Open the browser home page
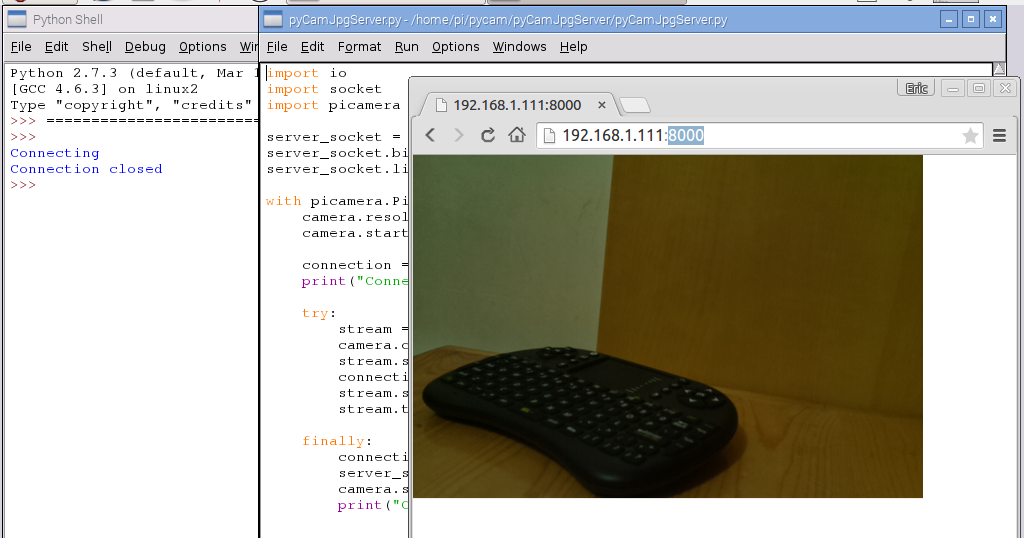 pyautogui.click(x=517, y=135)
